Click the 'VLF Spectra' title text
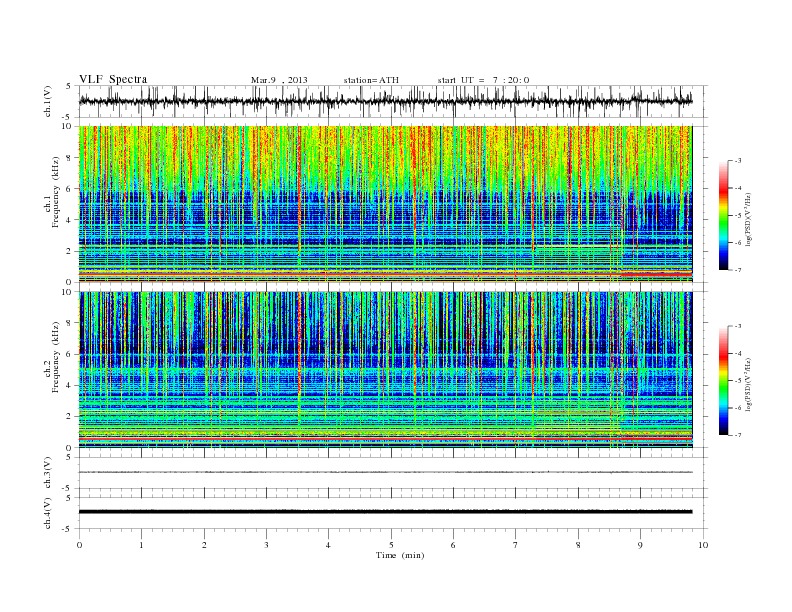Image resolution: width=792 pixels, height=612 pixels. [113, 79]
